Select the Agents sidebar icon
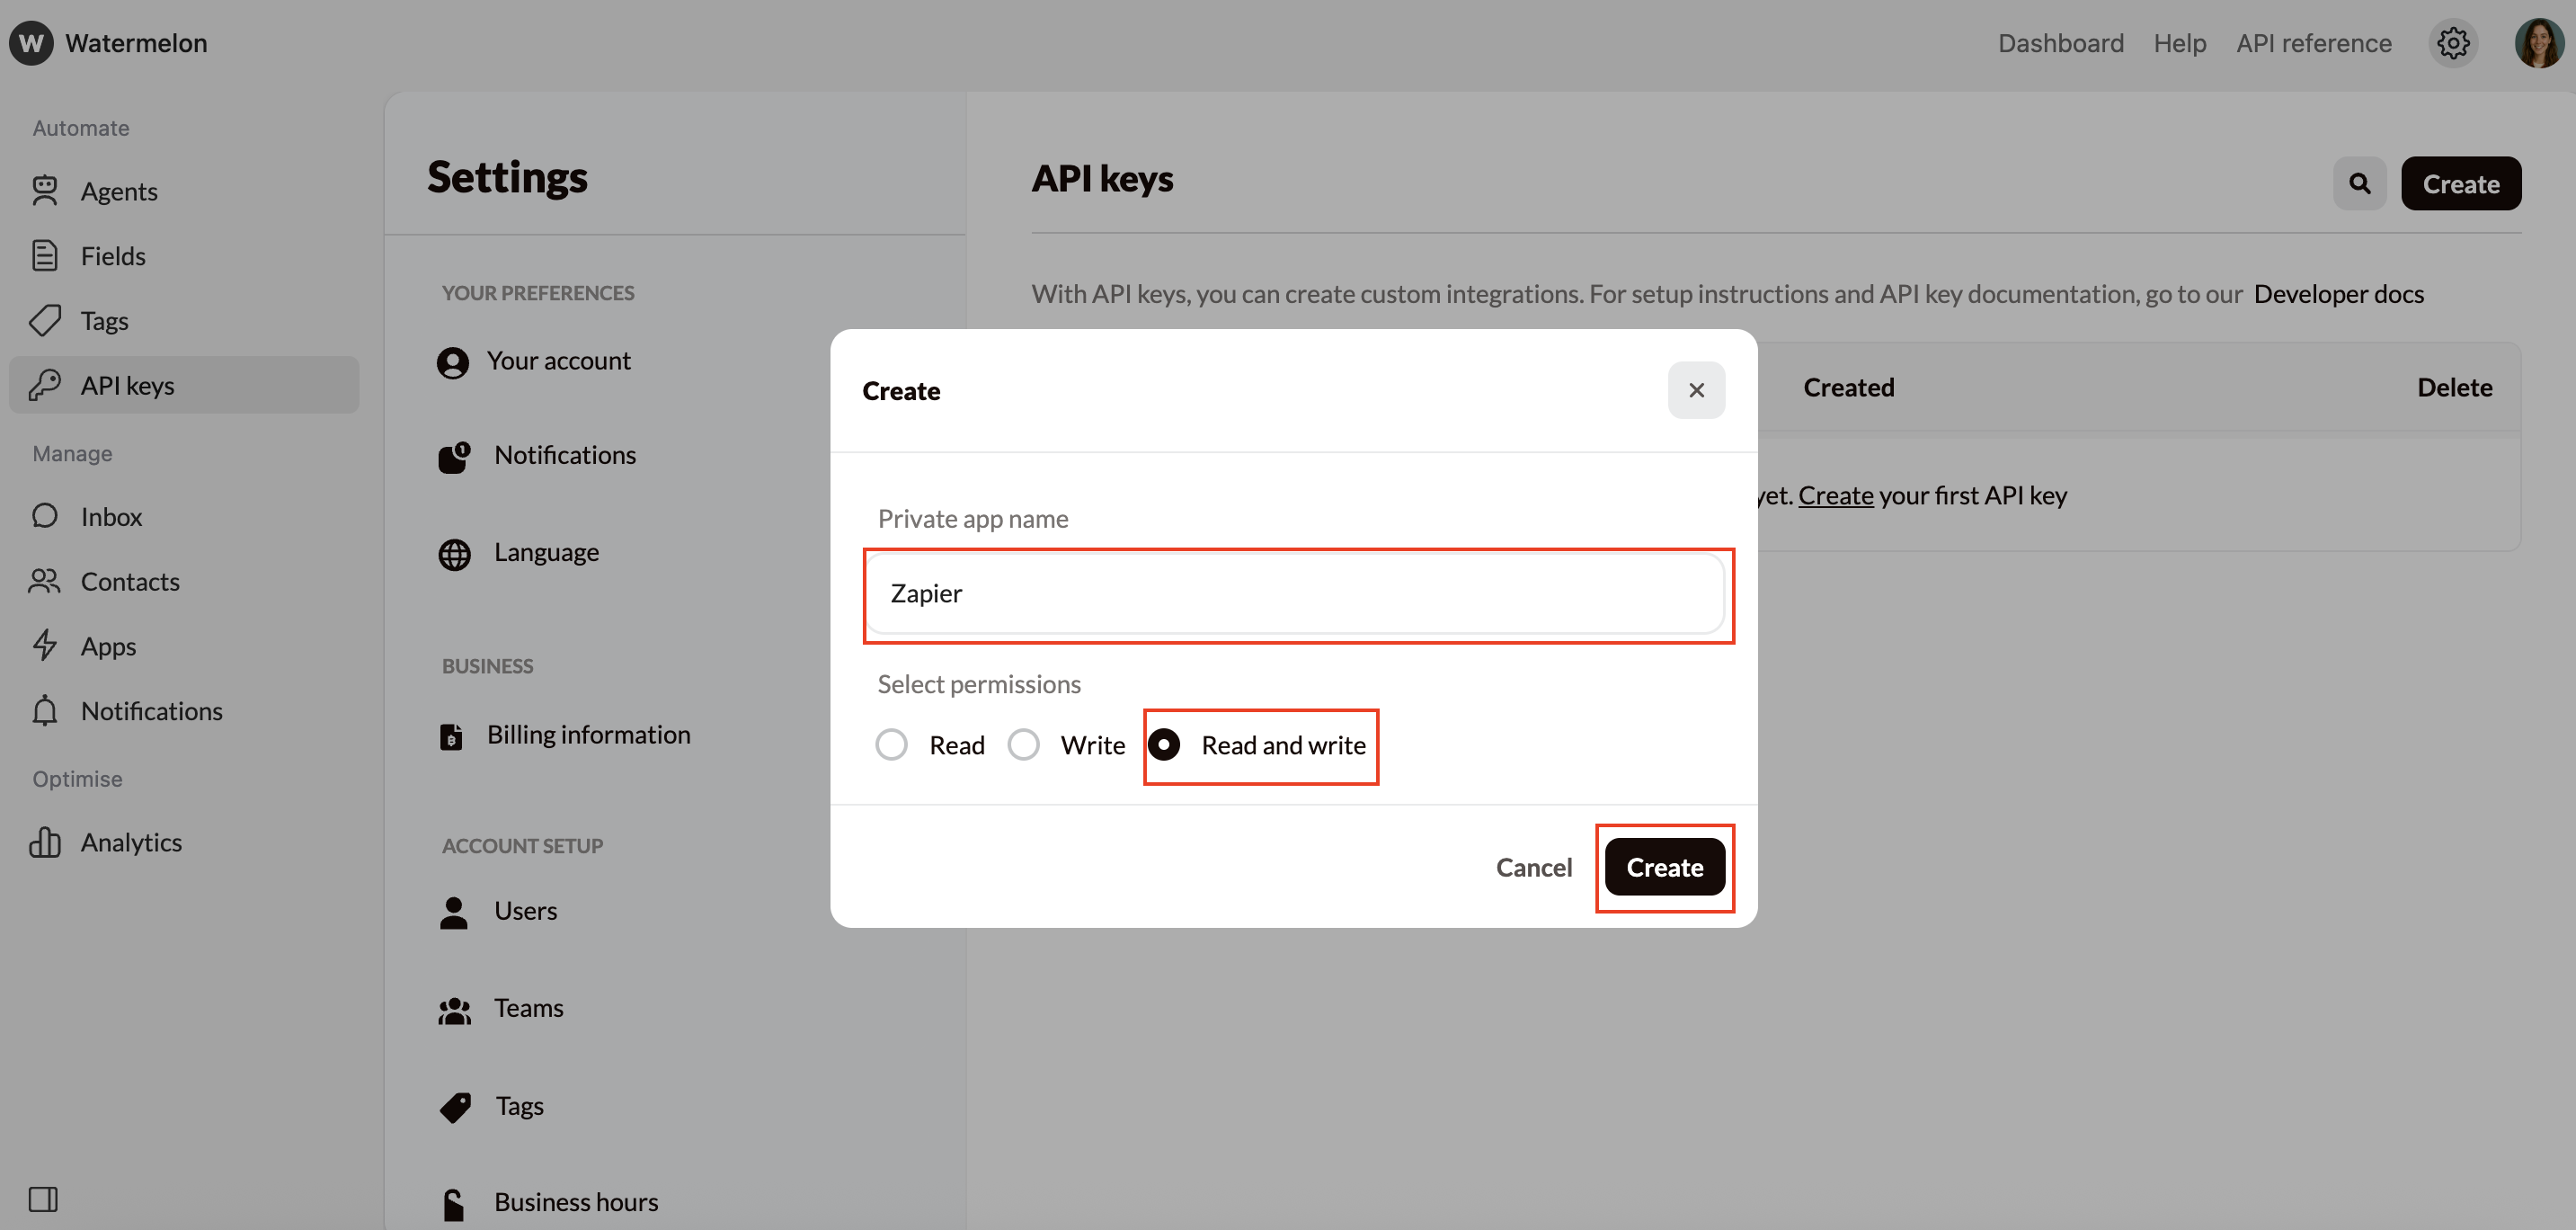The image size is (2576, 1230). pyautogui.click(x=45, y=190)
